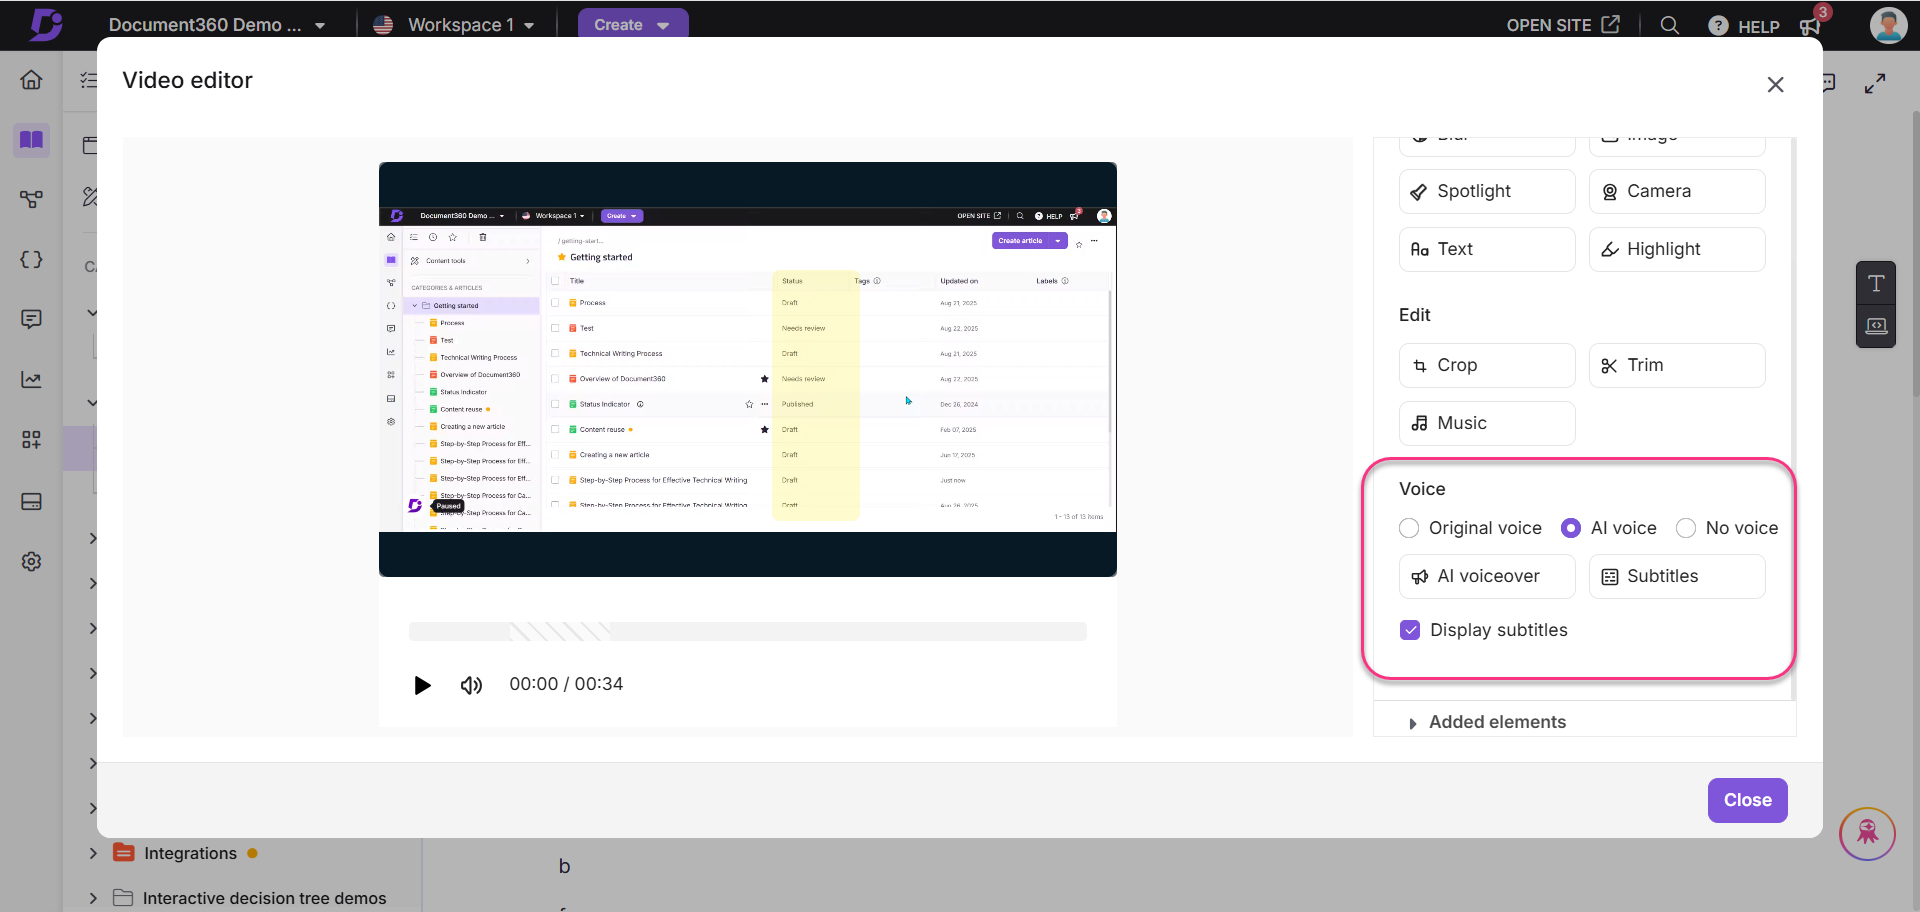Seek along the video timeline bar
The width and height of the screenshot is (1920, 912).
747,631
